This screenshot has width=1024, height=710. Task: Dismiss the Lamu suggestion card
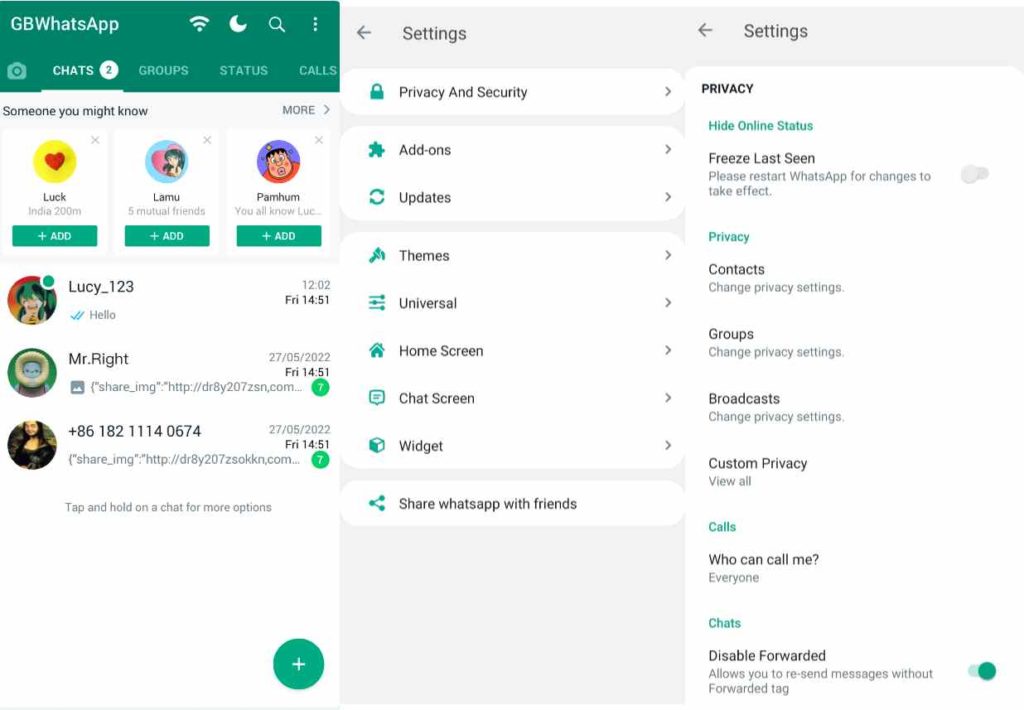tap(207, 140)
